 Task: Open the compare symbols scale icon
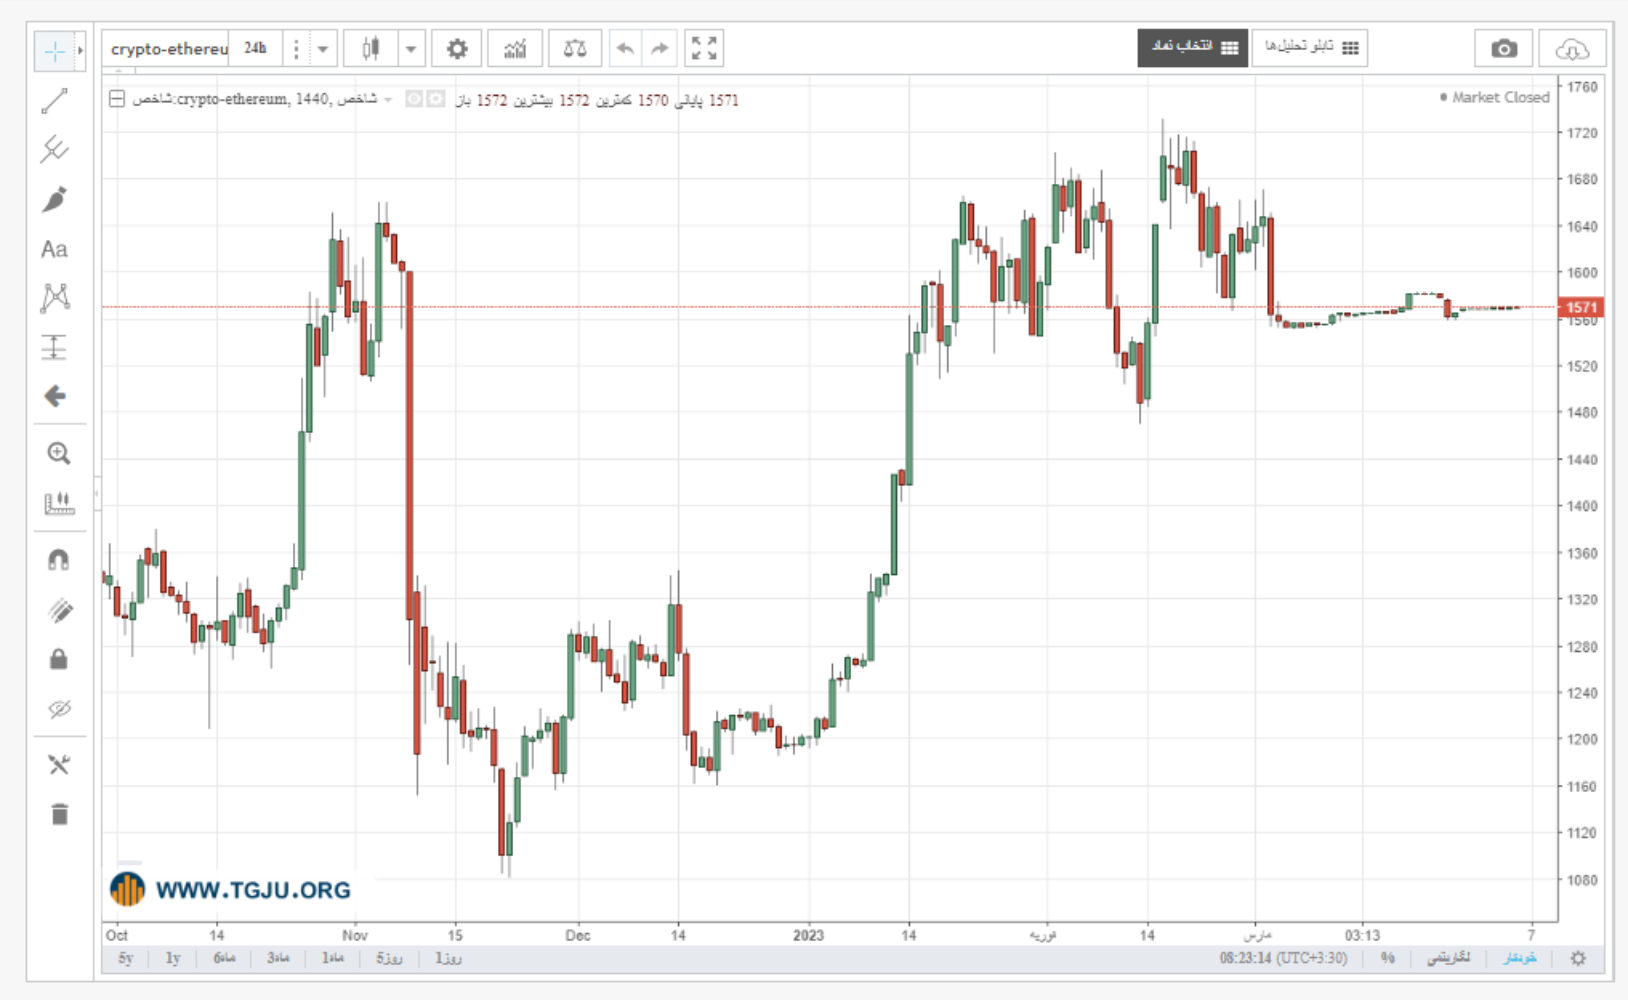coord(575,48)
